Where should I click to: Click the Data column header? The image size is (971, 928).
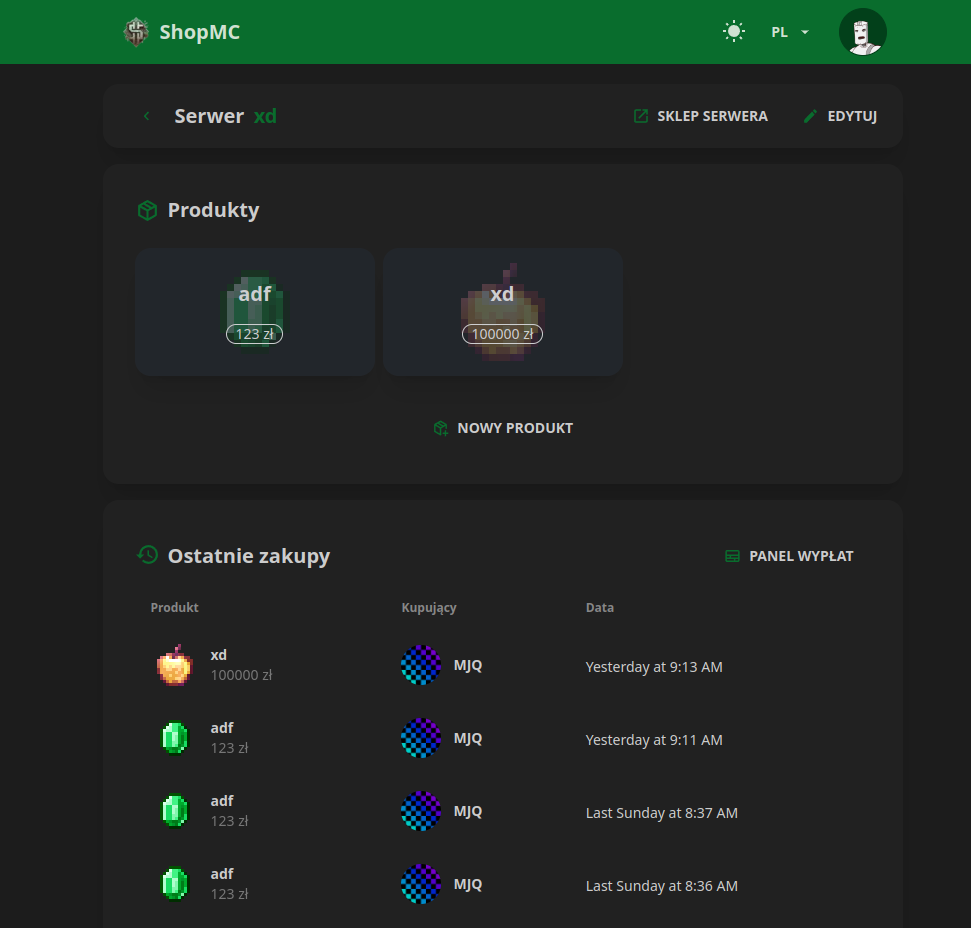(x=600, y=607)
